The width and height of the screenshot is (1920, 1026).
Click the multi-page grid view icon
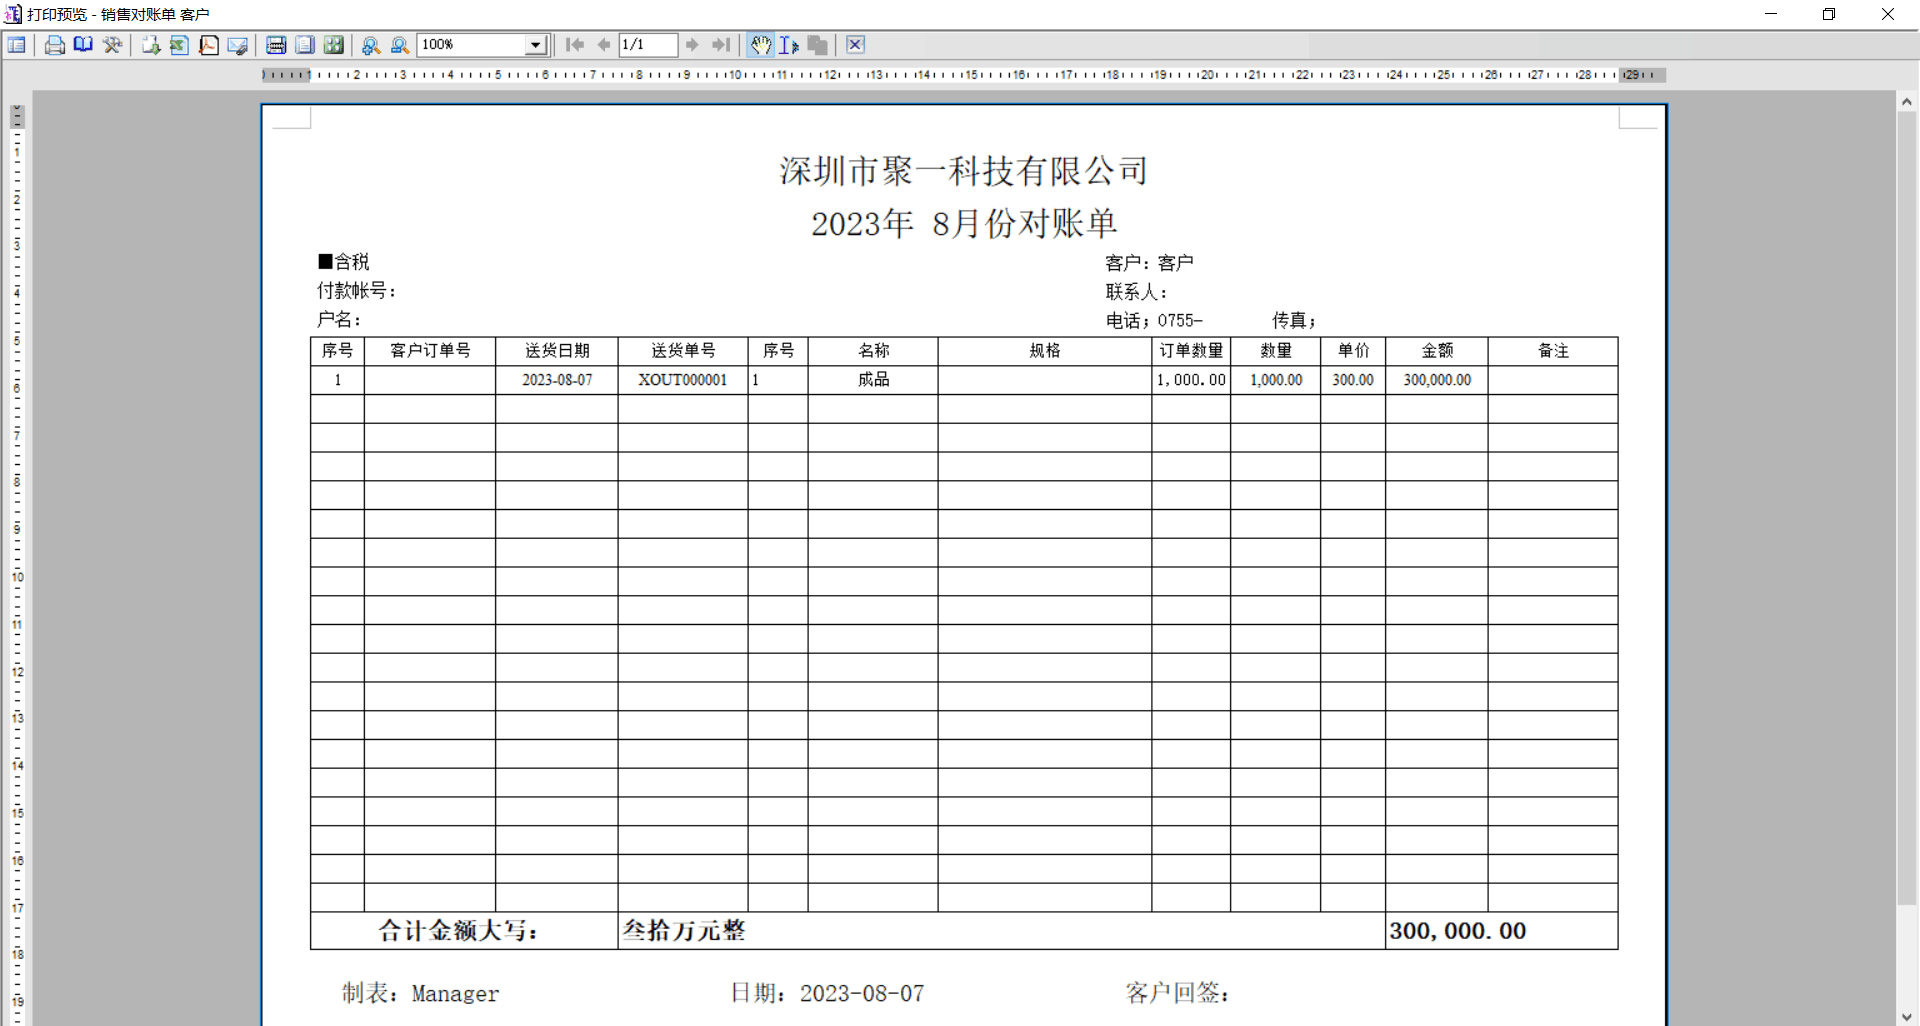(x=334, y=45)
